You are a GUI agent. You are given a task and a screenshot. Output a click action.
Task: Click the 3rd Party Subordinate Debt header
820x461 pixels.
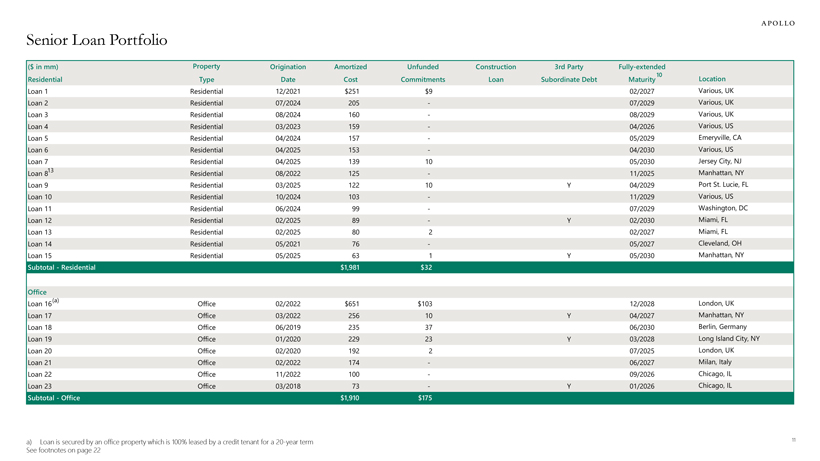(568, 72)
